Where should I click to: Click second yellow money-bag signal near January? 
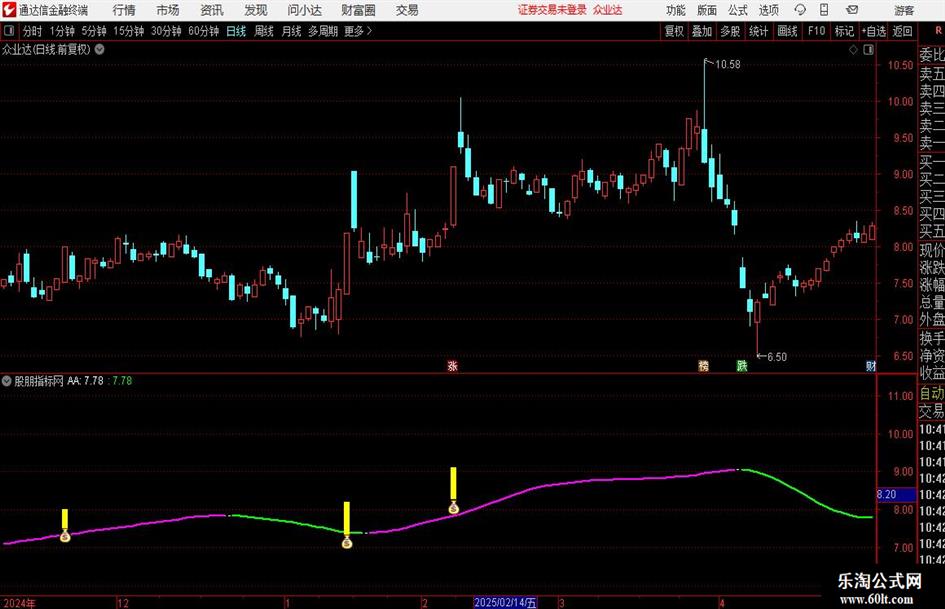347,542
